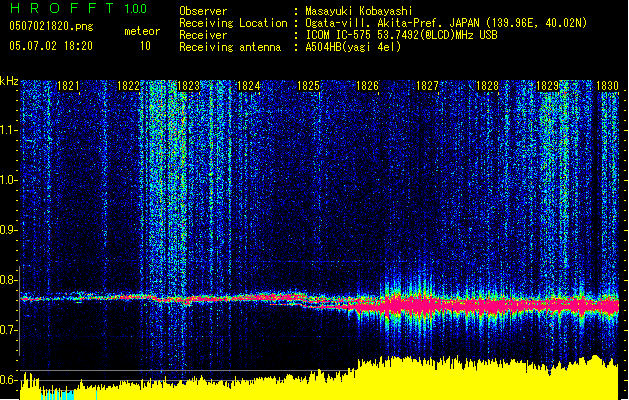Image resolution: width=629 pixels, height=400 pixels.
Task: Click the Receiver label
Action: click(203, 35)
